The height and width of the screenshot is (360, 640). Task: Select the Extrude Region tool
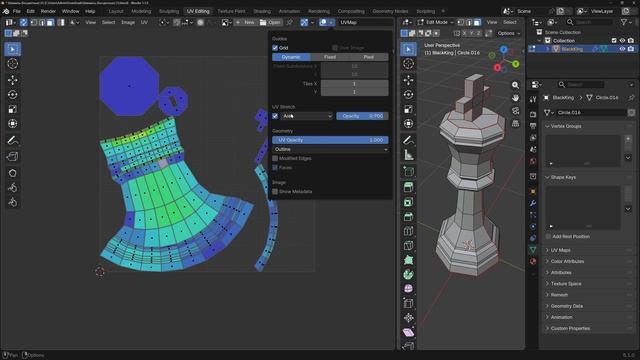coord(408,187)
